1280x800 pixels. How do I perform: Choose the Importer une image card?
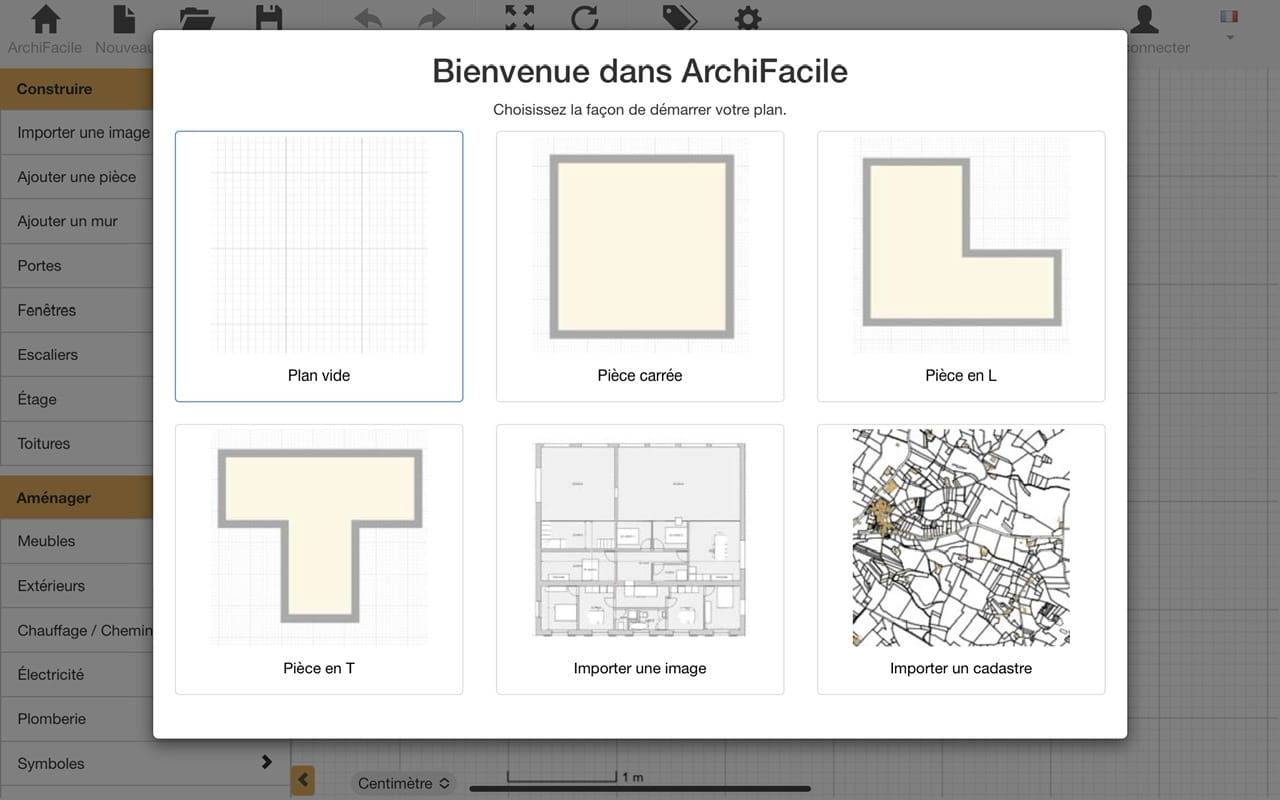(640, 559)
